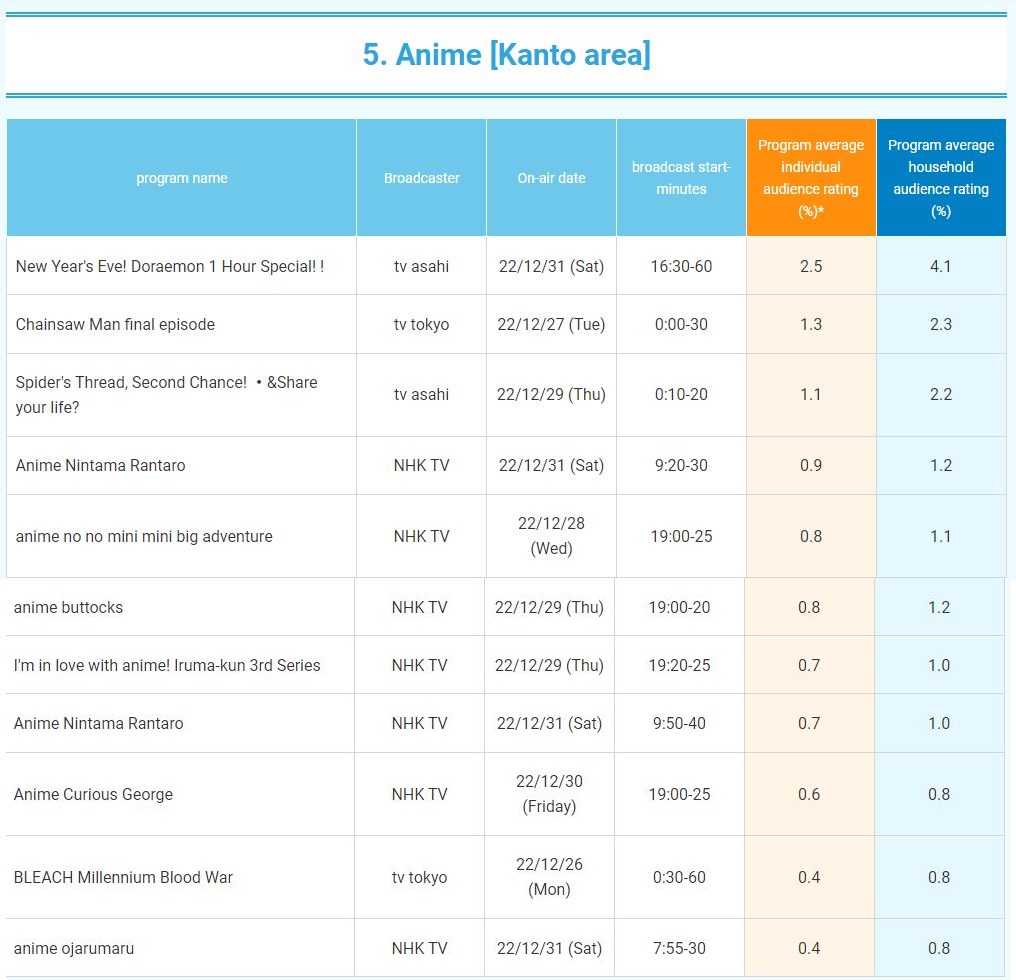
Task: Click 'Anime Nintama Rantaro' in the 9:50-40 row
Action: pos(98,723)
